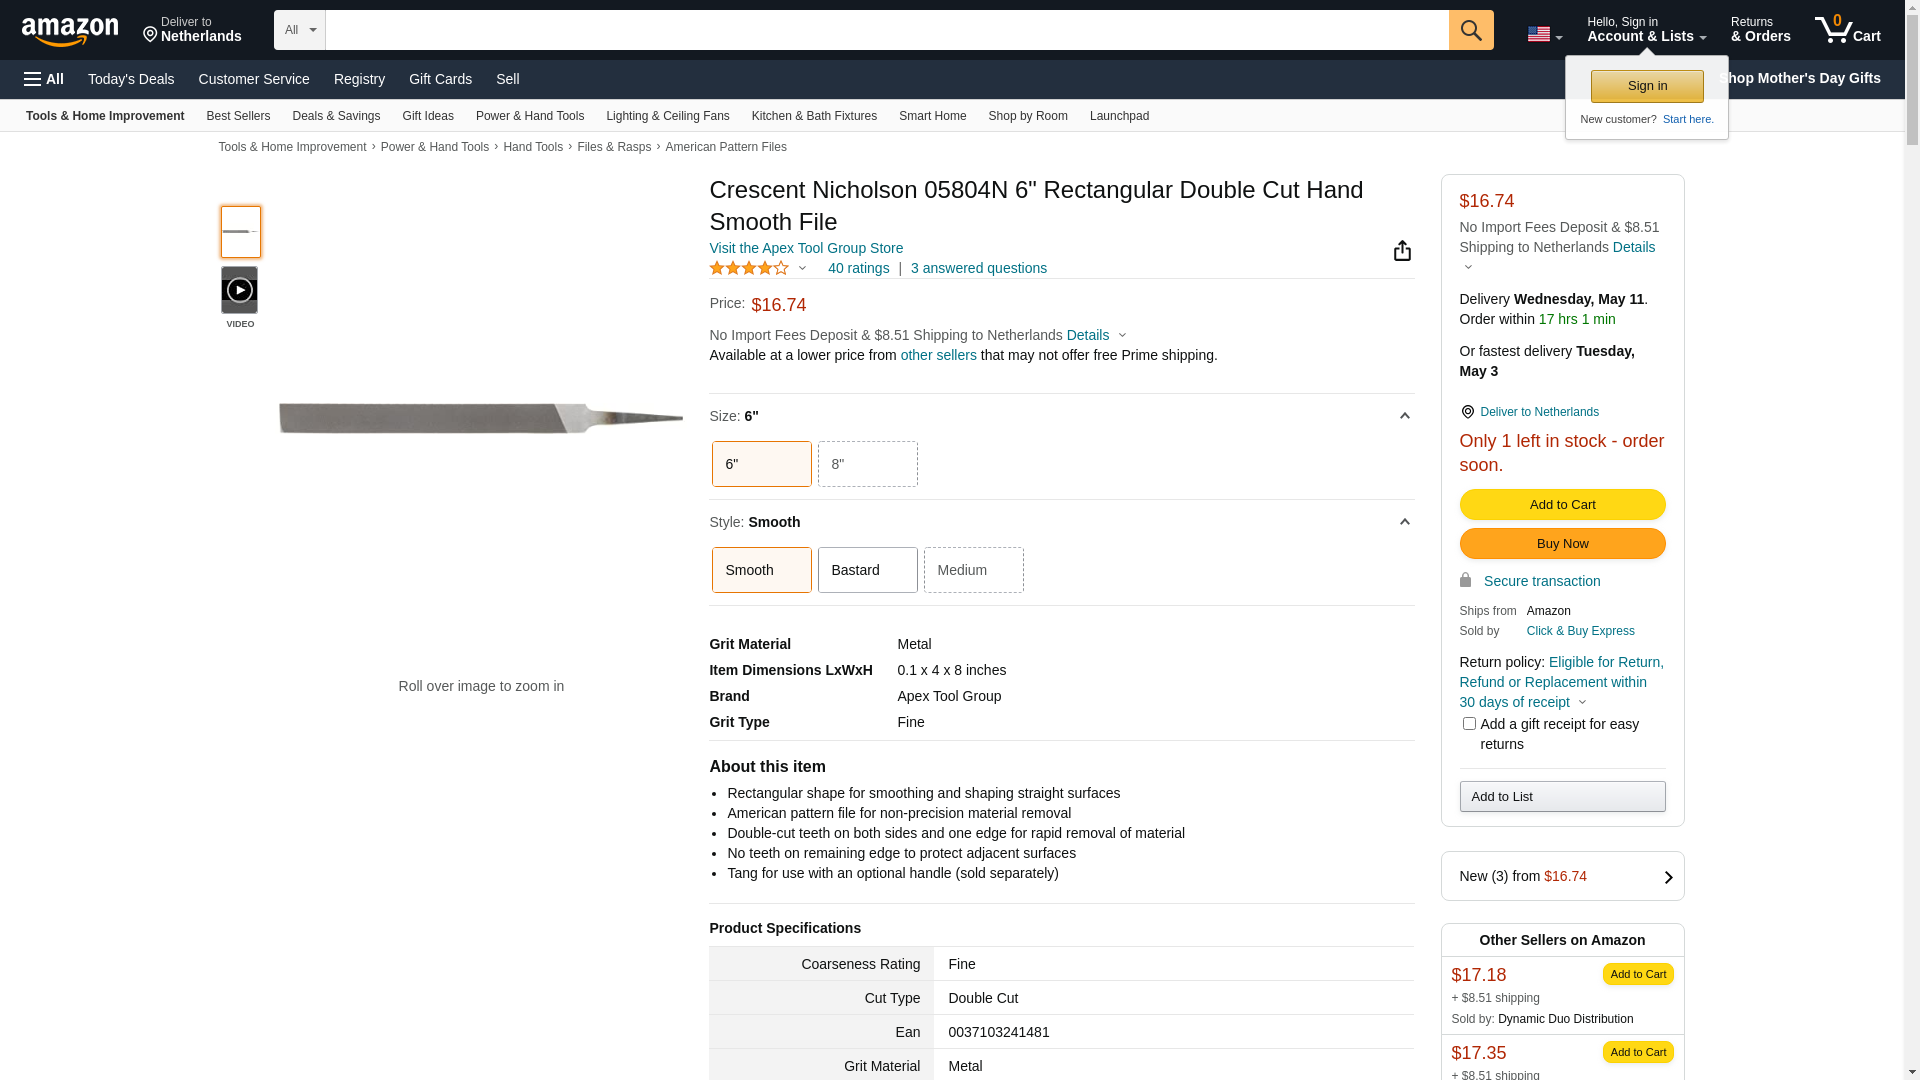Viewport: 1920px width, 1080px height.
Task: Open the All hamburger menu
Action: 44,79
